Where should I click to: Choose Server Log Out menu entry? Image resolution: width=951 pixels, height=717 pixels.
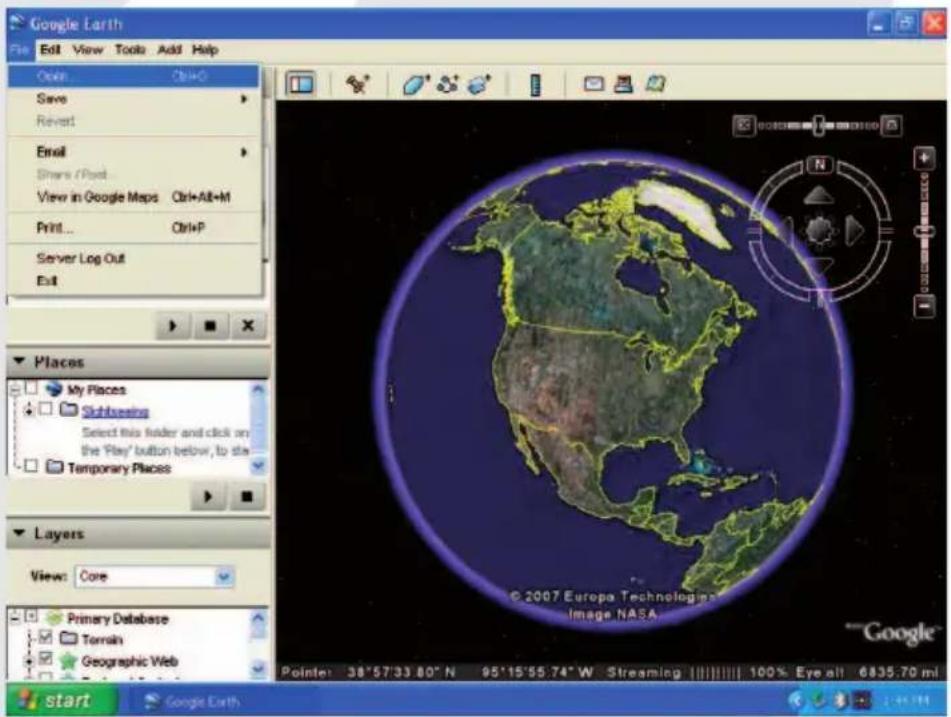pos(133,258)
